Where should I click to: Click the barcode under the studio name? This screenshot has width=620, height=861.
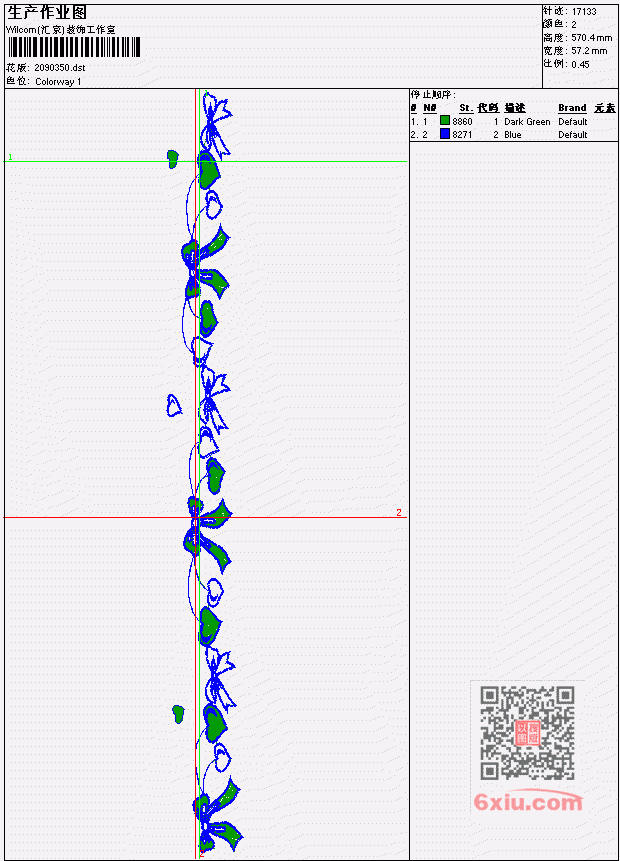[x=74, y=47]
